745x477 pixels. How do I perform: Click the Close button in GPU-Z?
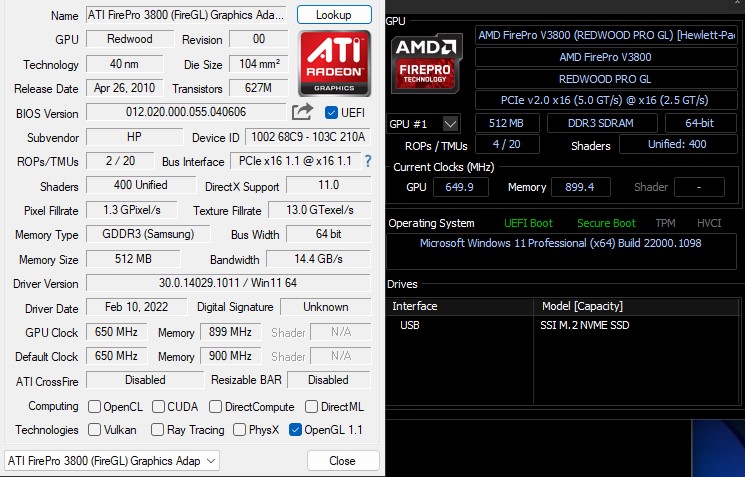tap(343, 461)
